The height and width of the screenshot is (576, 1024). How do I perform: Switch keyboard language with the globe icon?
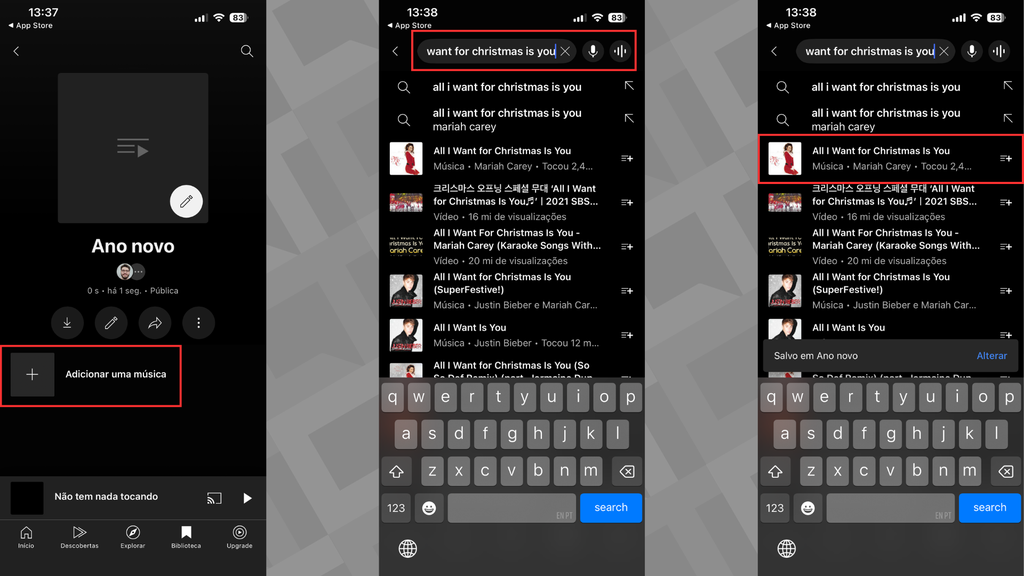pyautogui.click(x=407, y=548)
